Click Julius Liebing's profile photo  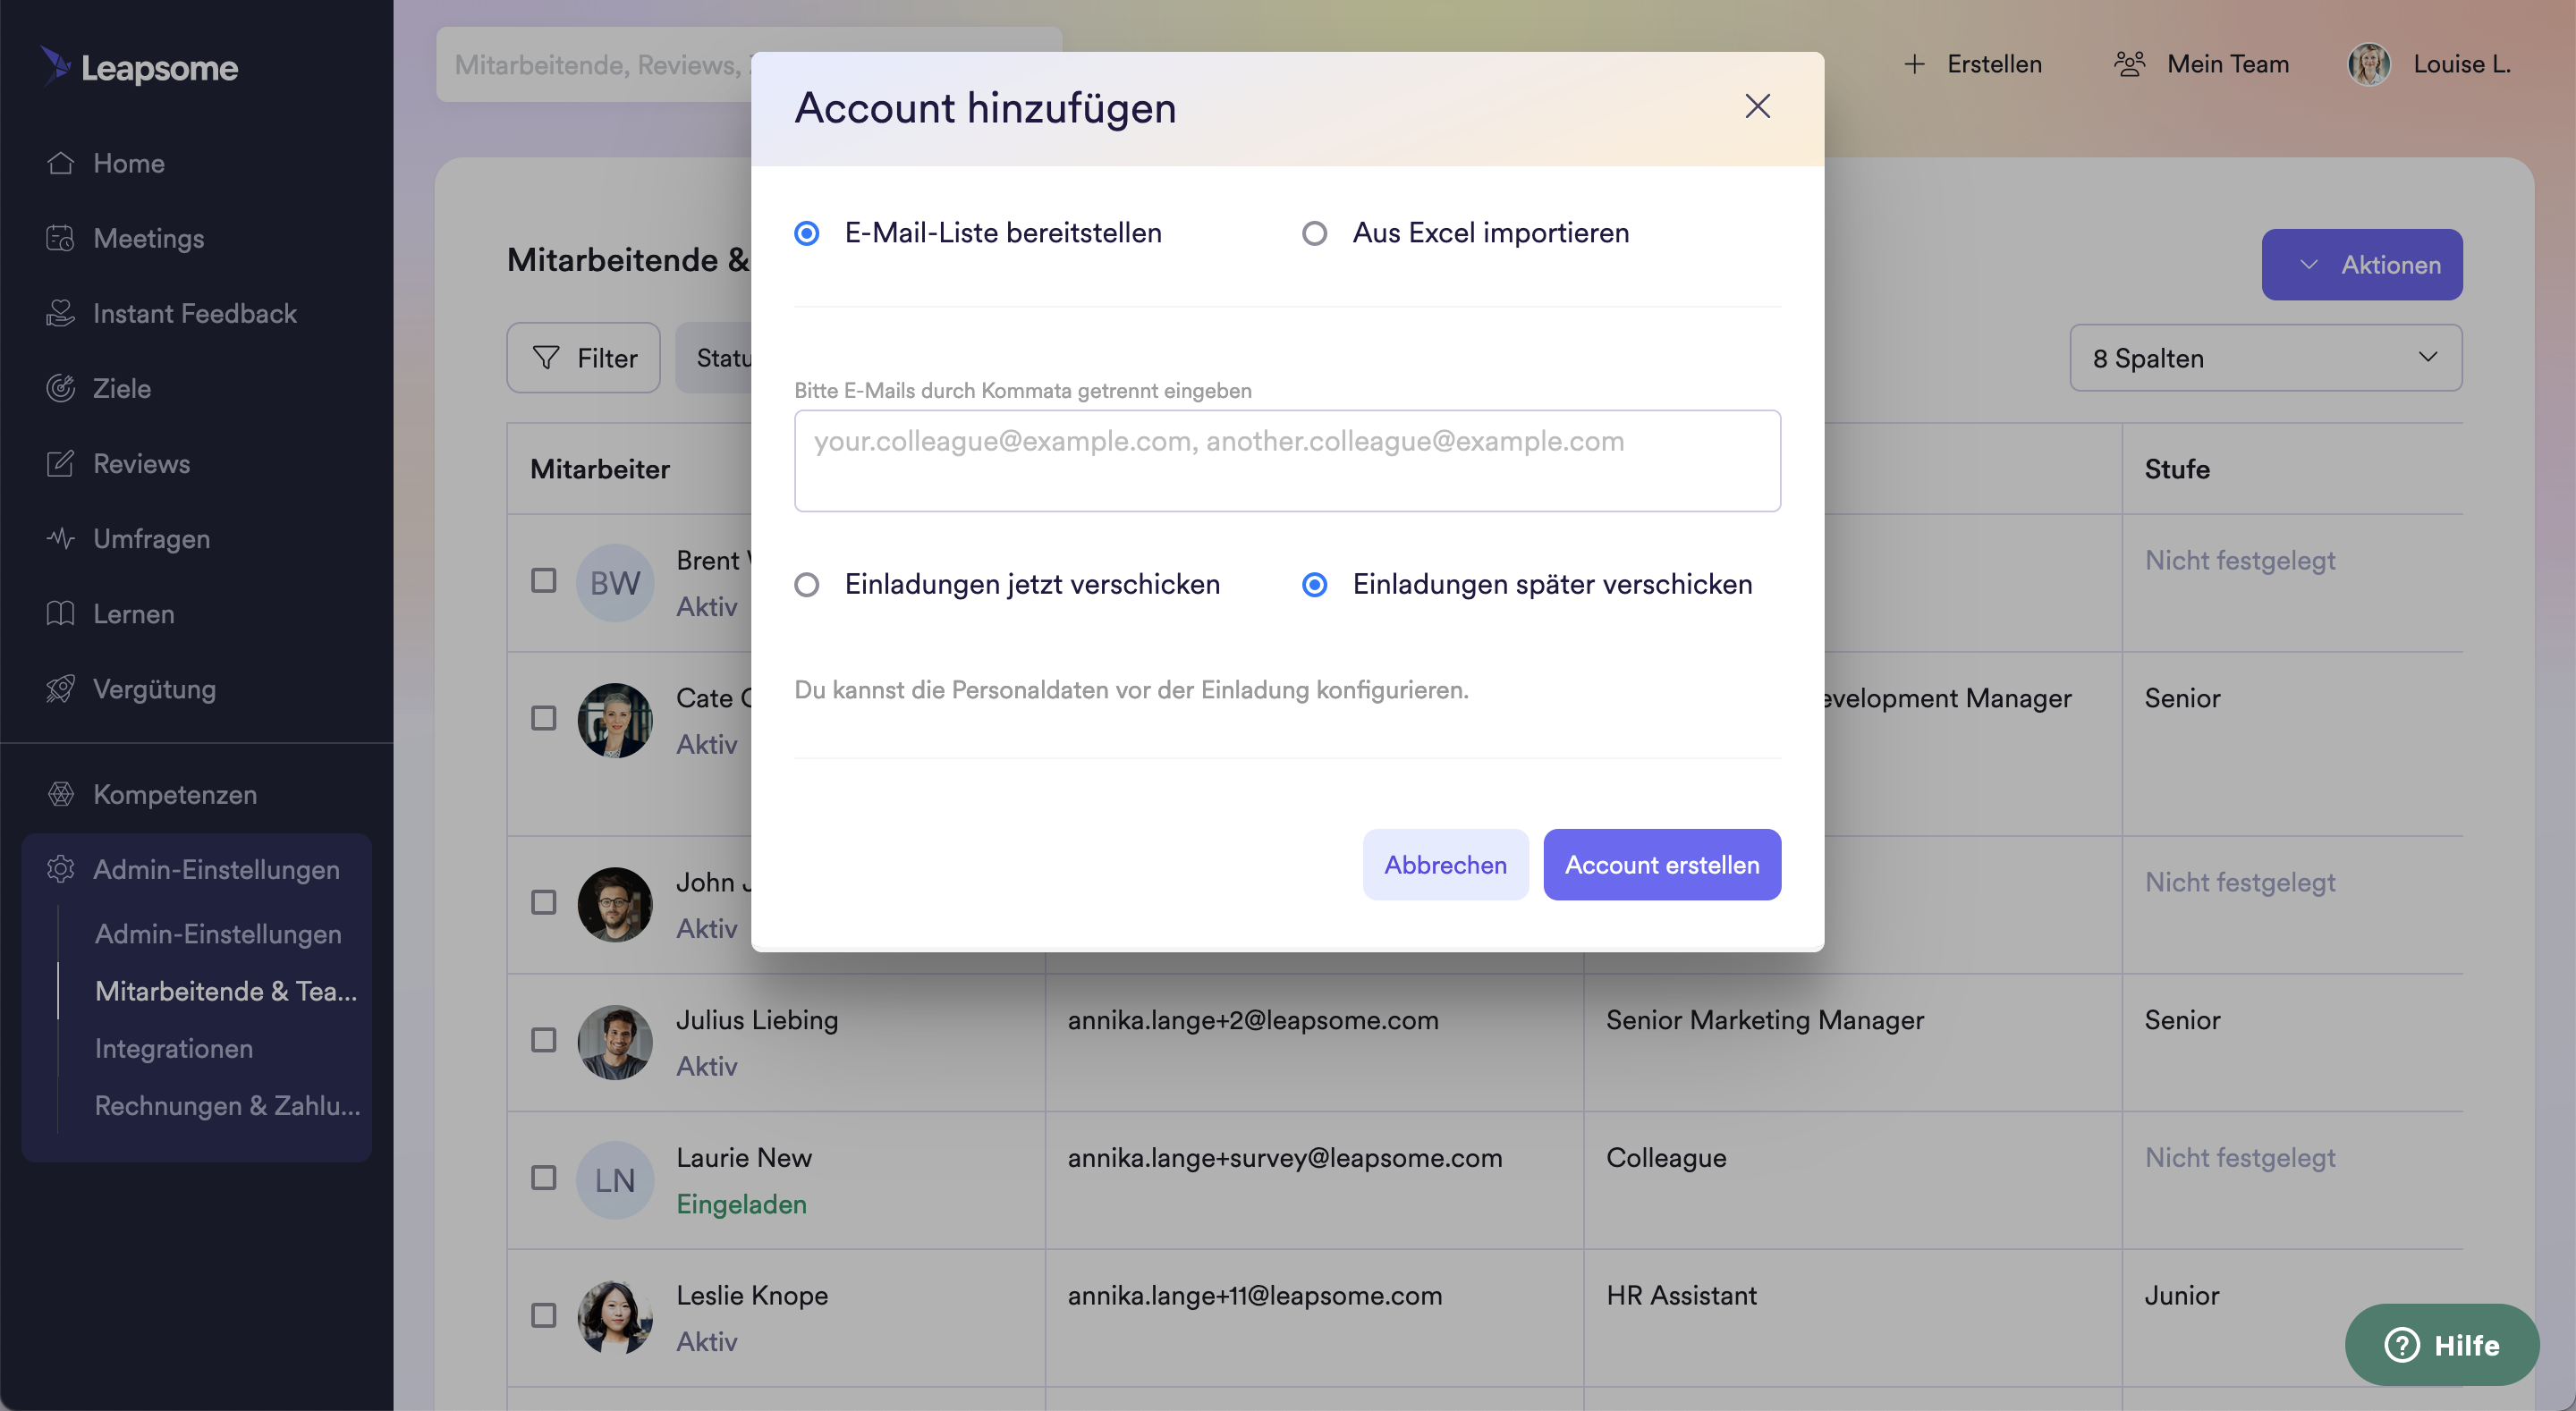614,1042
